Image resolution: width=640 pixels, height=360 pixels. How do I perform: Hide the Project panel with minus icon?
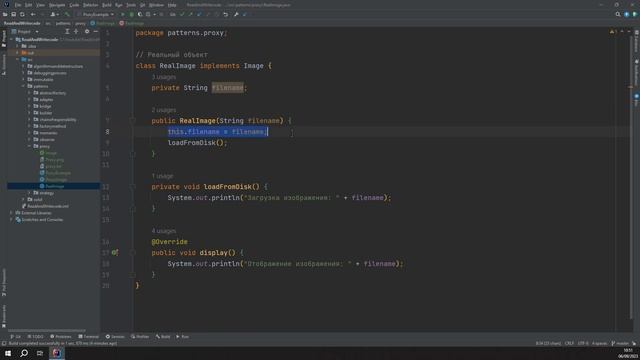[x=96, y=31]
